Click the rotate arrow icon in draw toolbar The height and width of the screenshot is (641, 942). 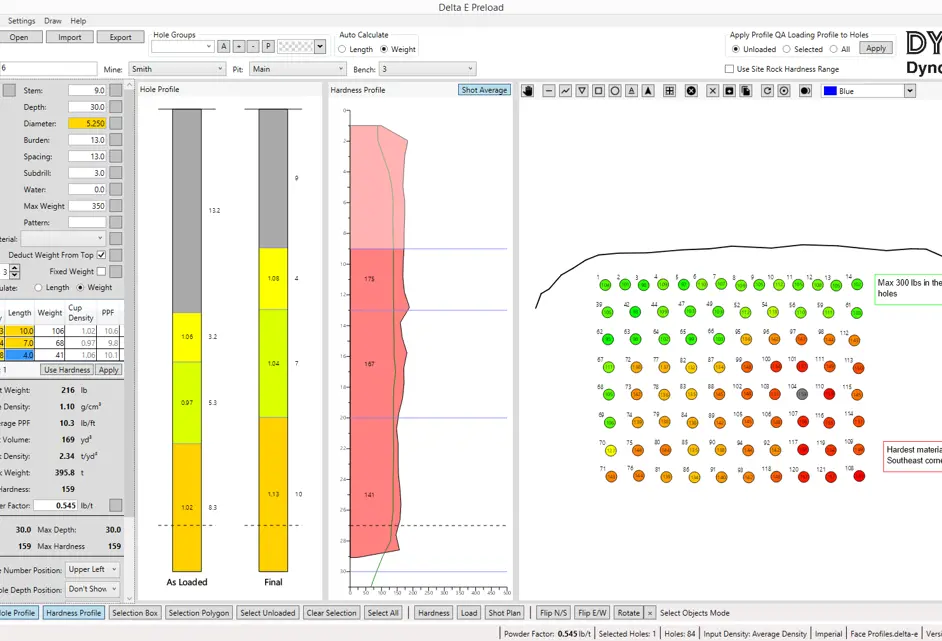coord(767,91)
